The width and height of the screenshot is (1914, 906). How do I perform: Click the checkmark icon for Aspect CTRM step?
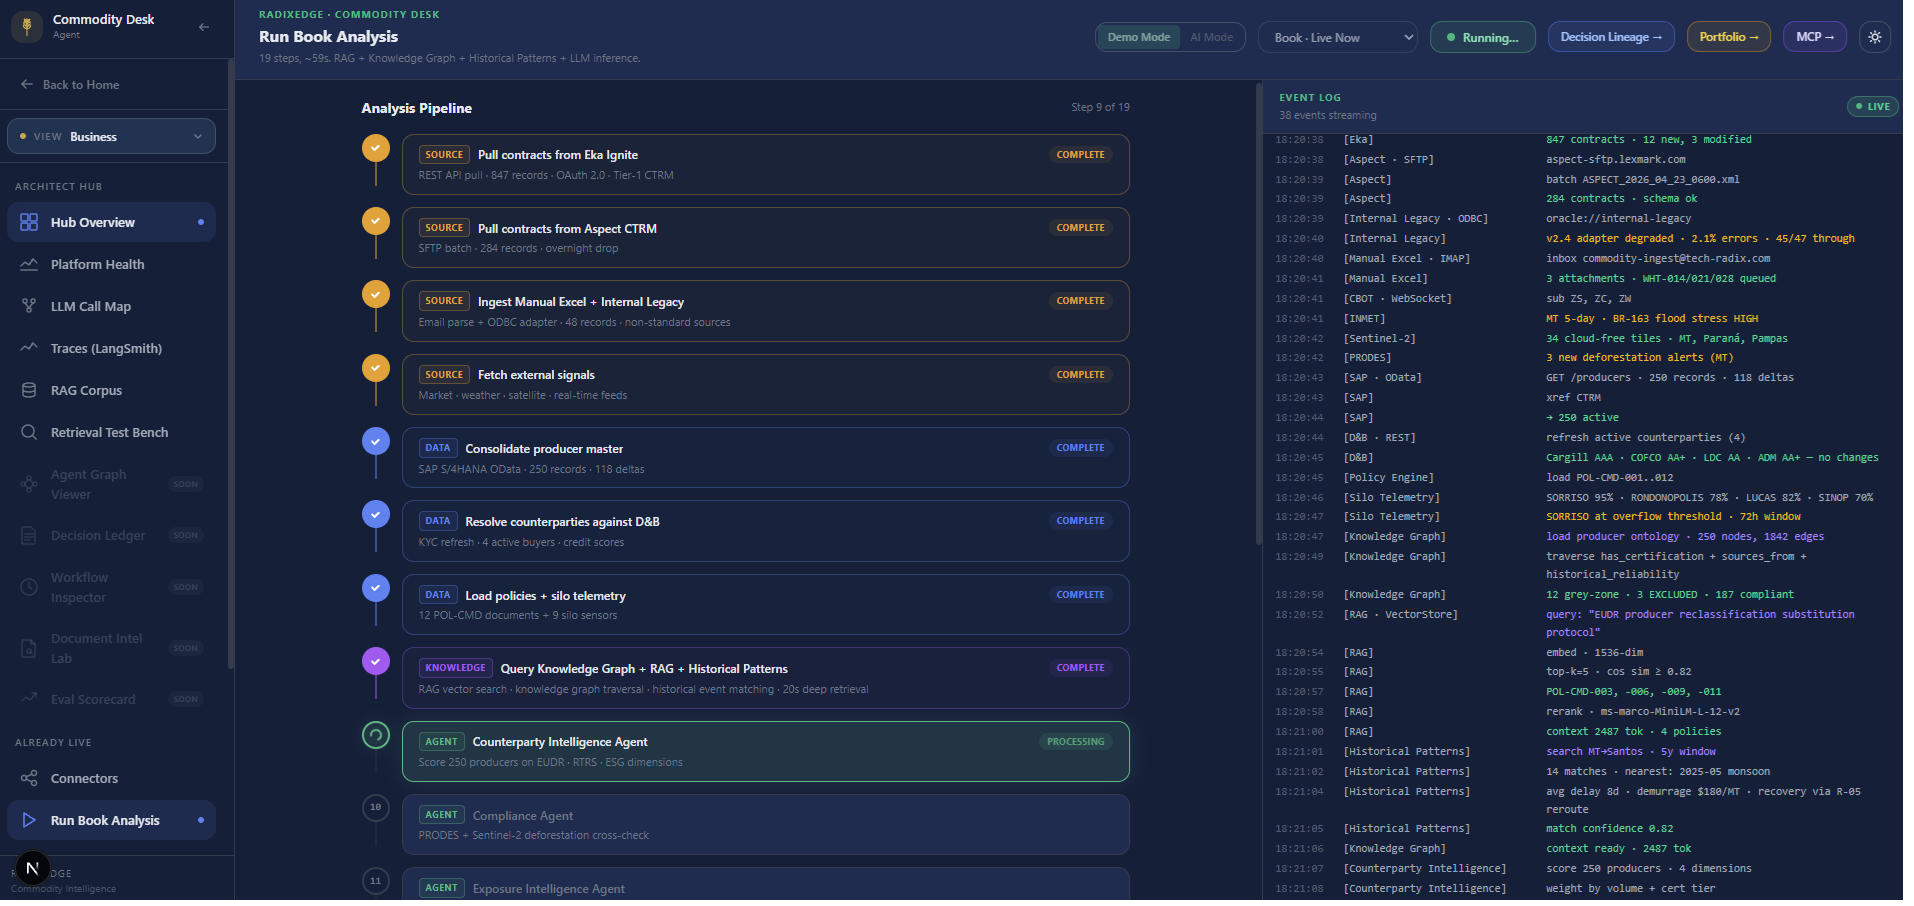(376, 221)
